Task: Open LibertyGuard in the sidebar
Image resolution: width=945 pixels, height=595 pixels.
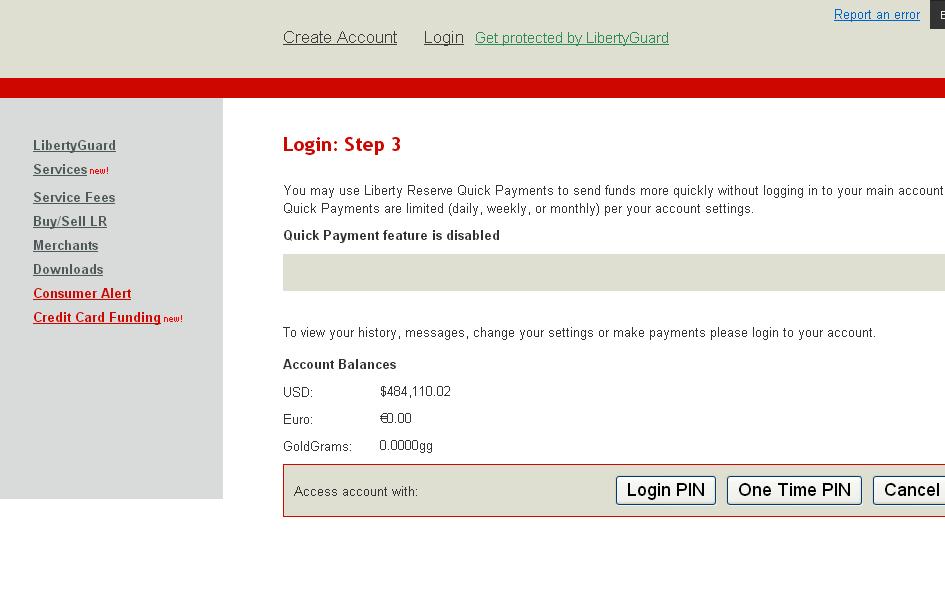Action: click(x=74, y=145)
